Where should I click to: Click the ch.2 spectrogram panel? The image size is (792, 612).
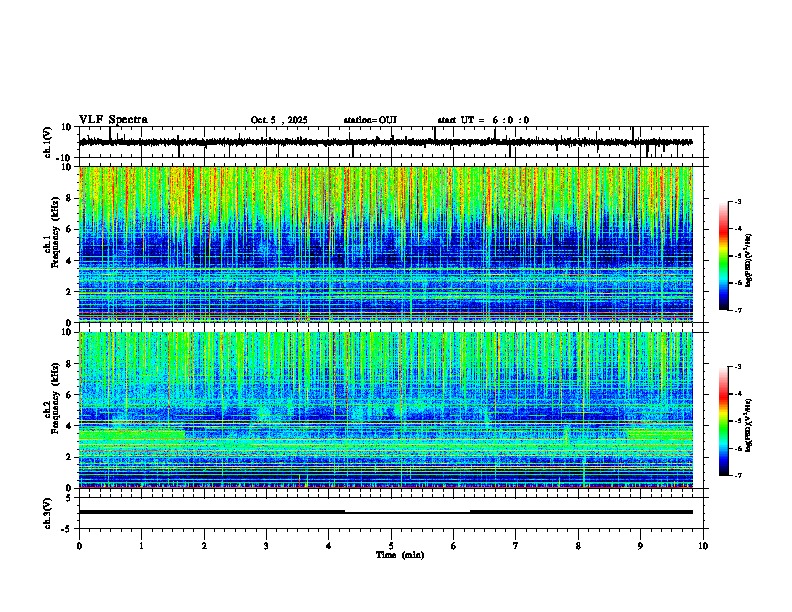pyautogui.click(x=386, y=410)
